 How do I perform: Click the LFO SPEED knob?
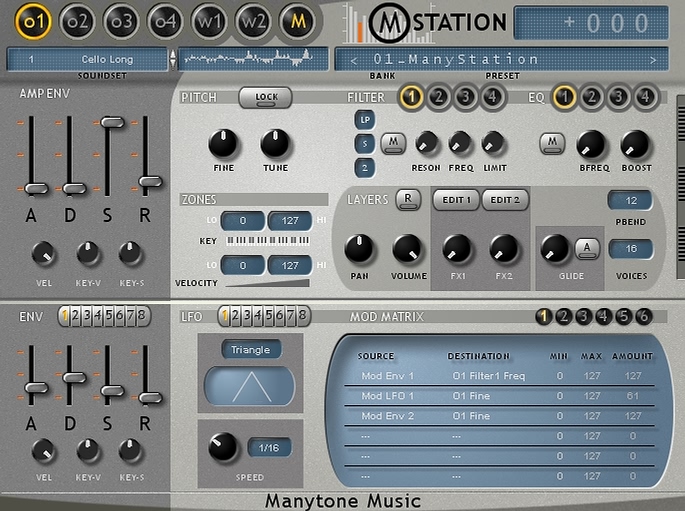(223, 448)
